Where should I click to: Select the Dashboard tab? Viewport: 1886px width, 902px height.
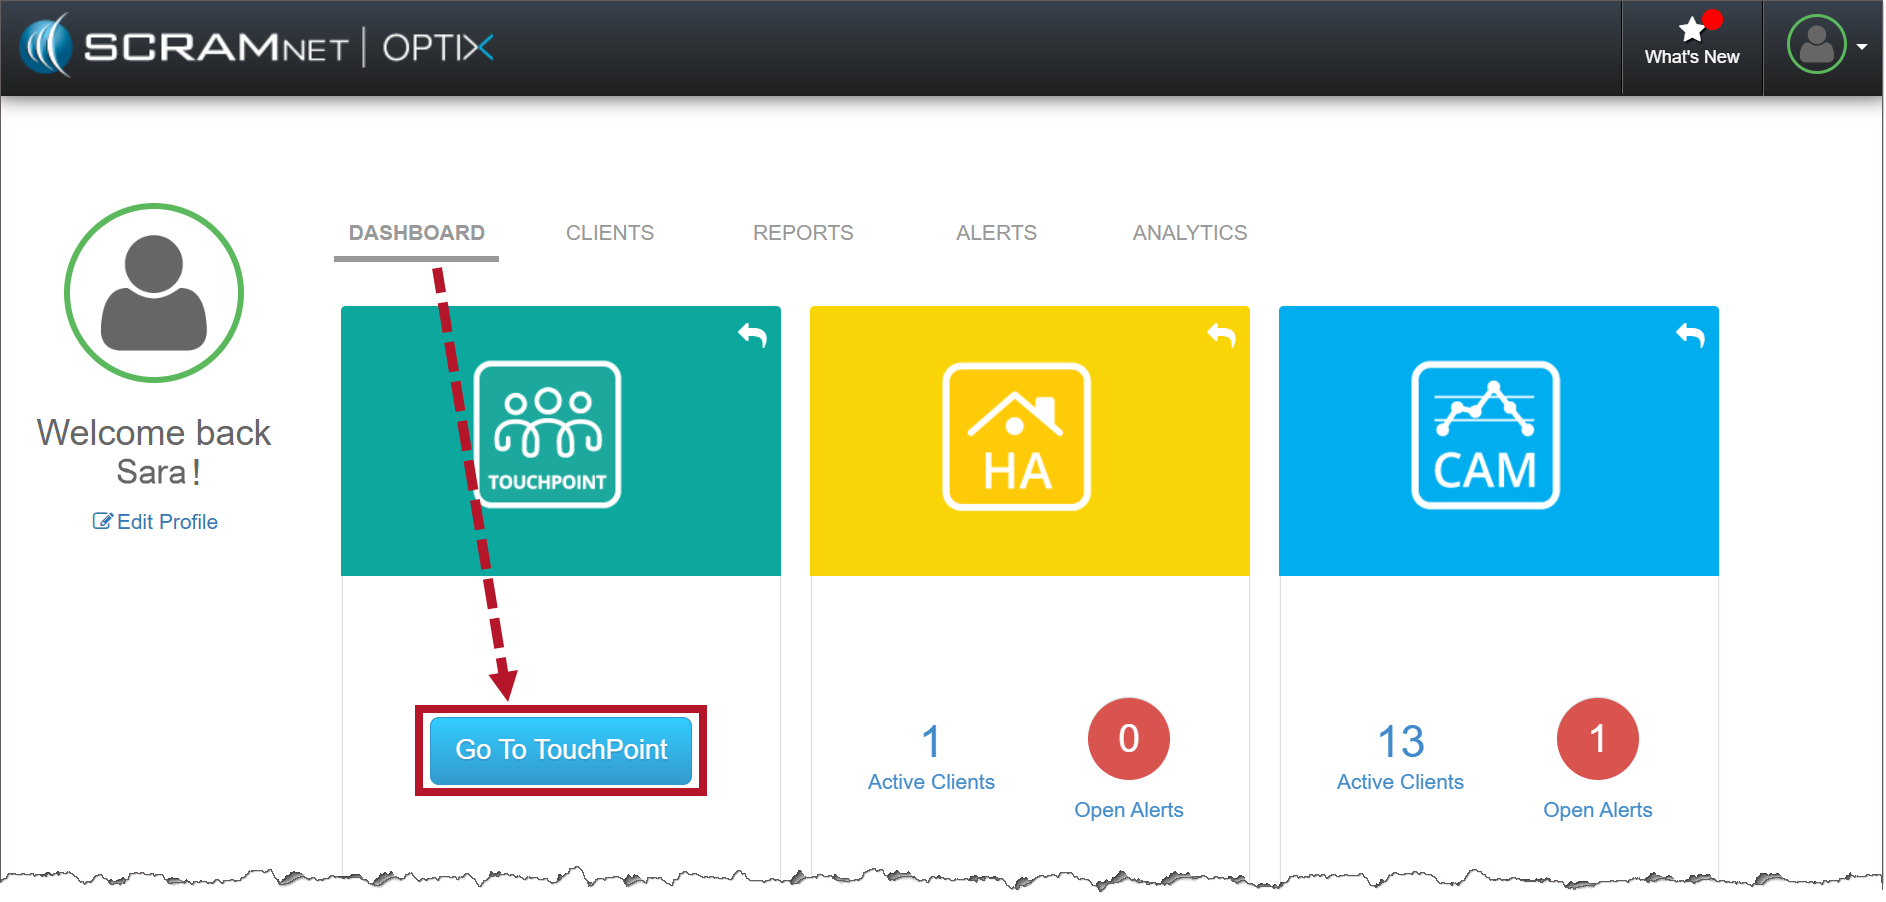click(416, 233)
